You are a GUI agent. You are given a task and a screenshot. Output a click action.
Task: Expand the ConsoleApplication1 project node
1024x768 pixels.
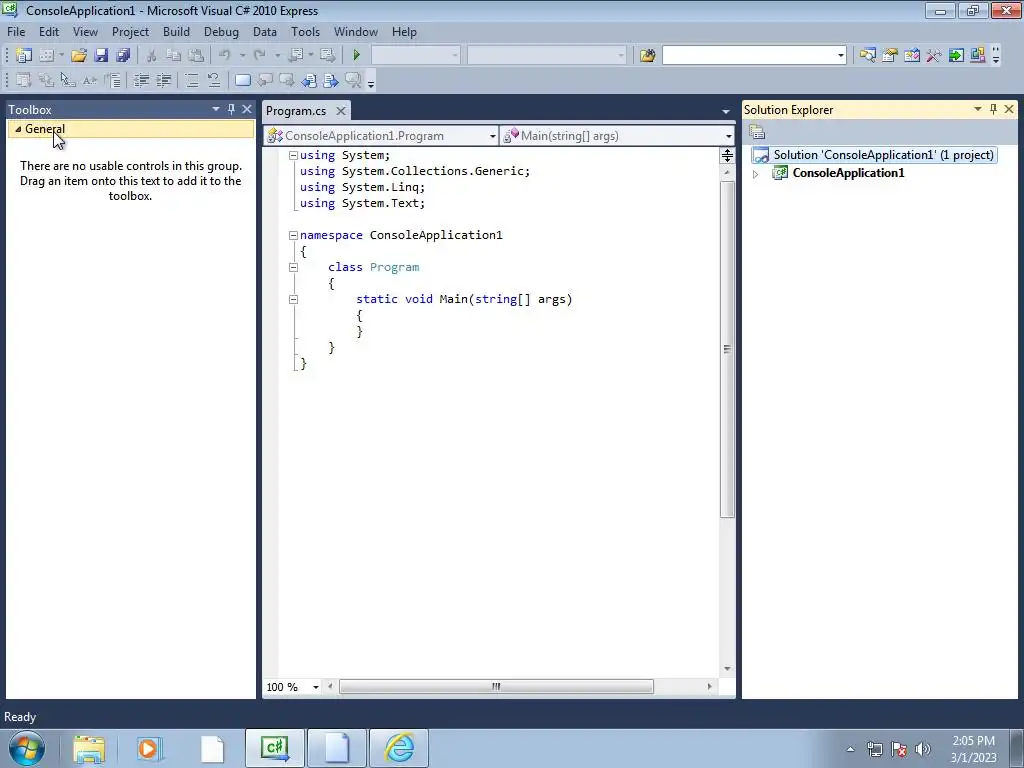(x=756, y=174)
